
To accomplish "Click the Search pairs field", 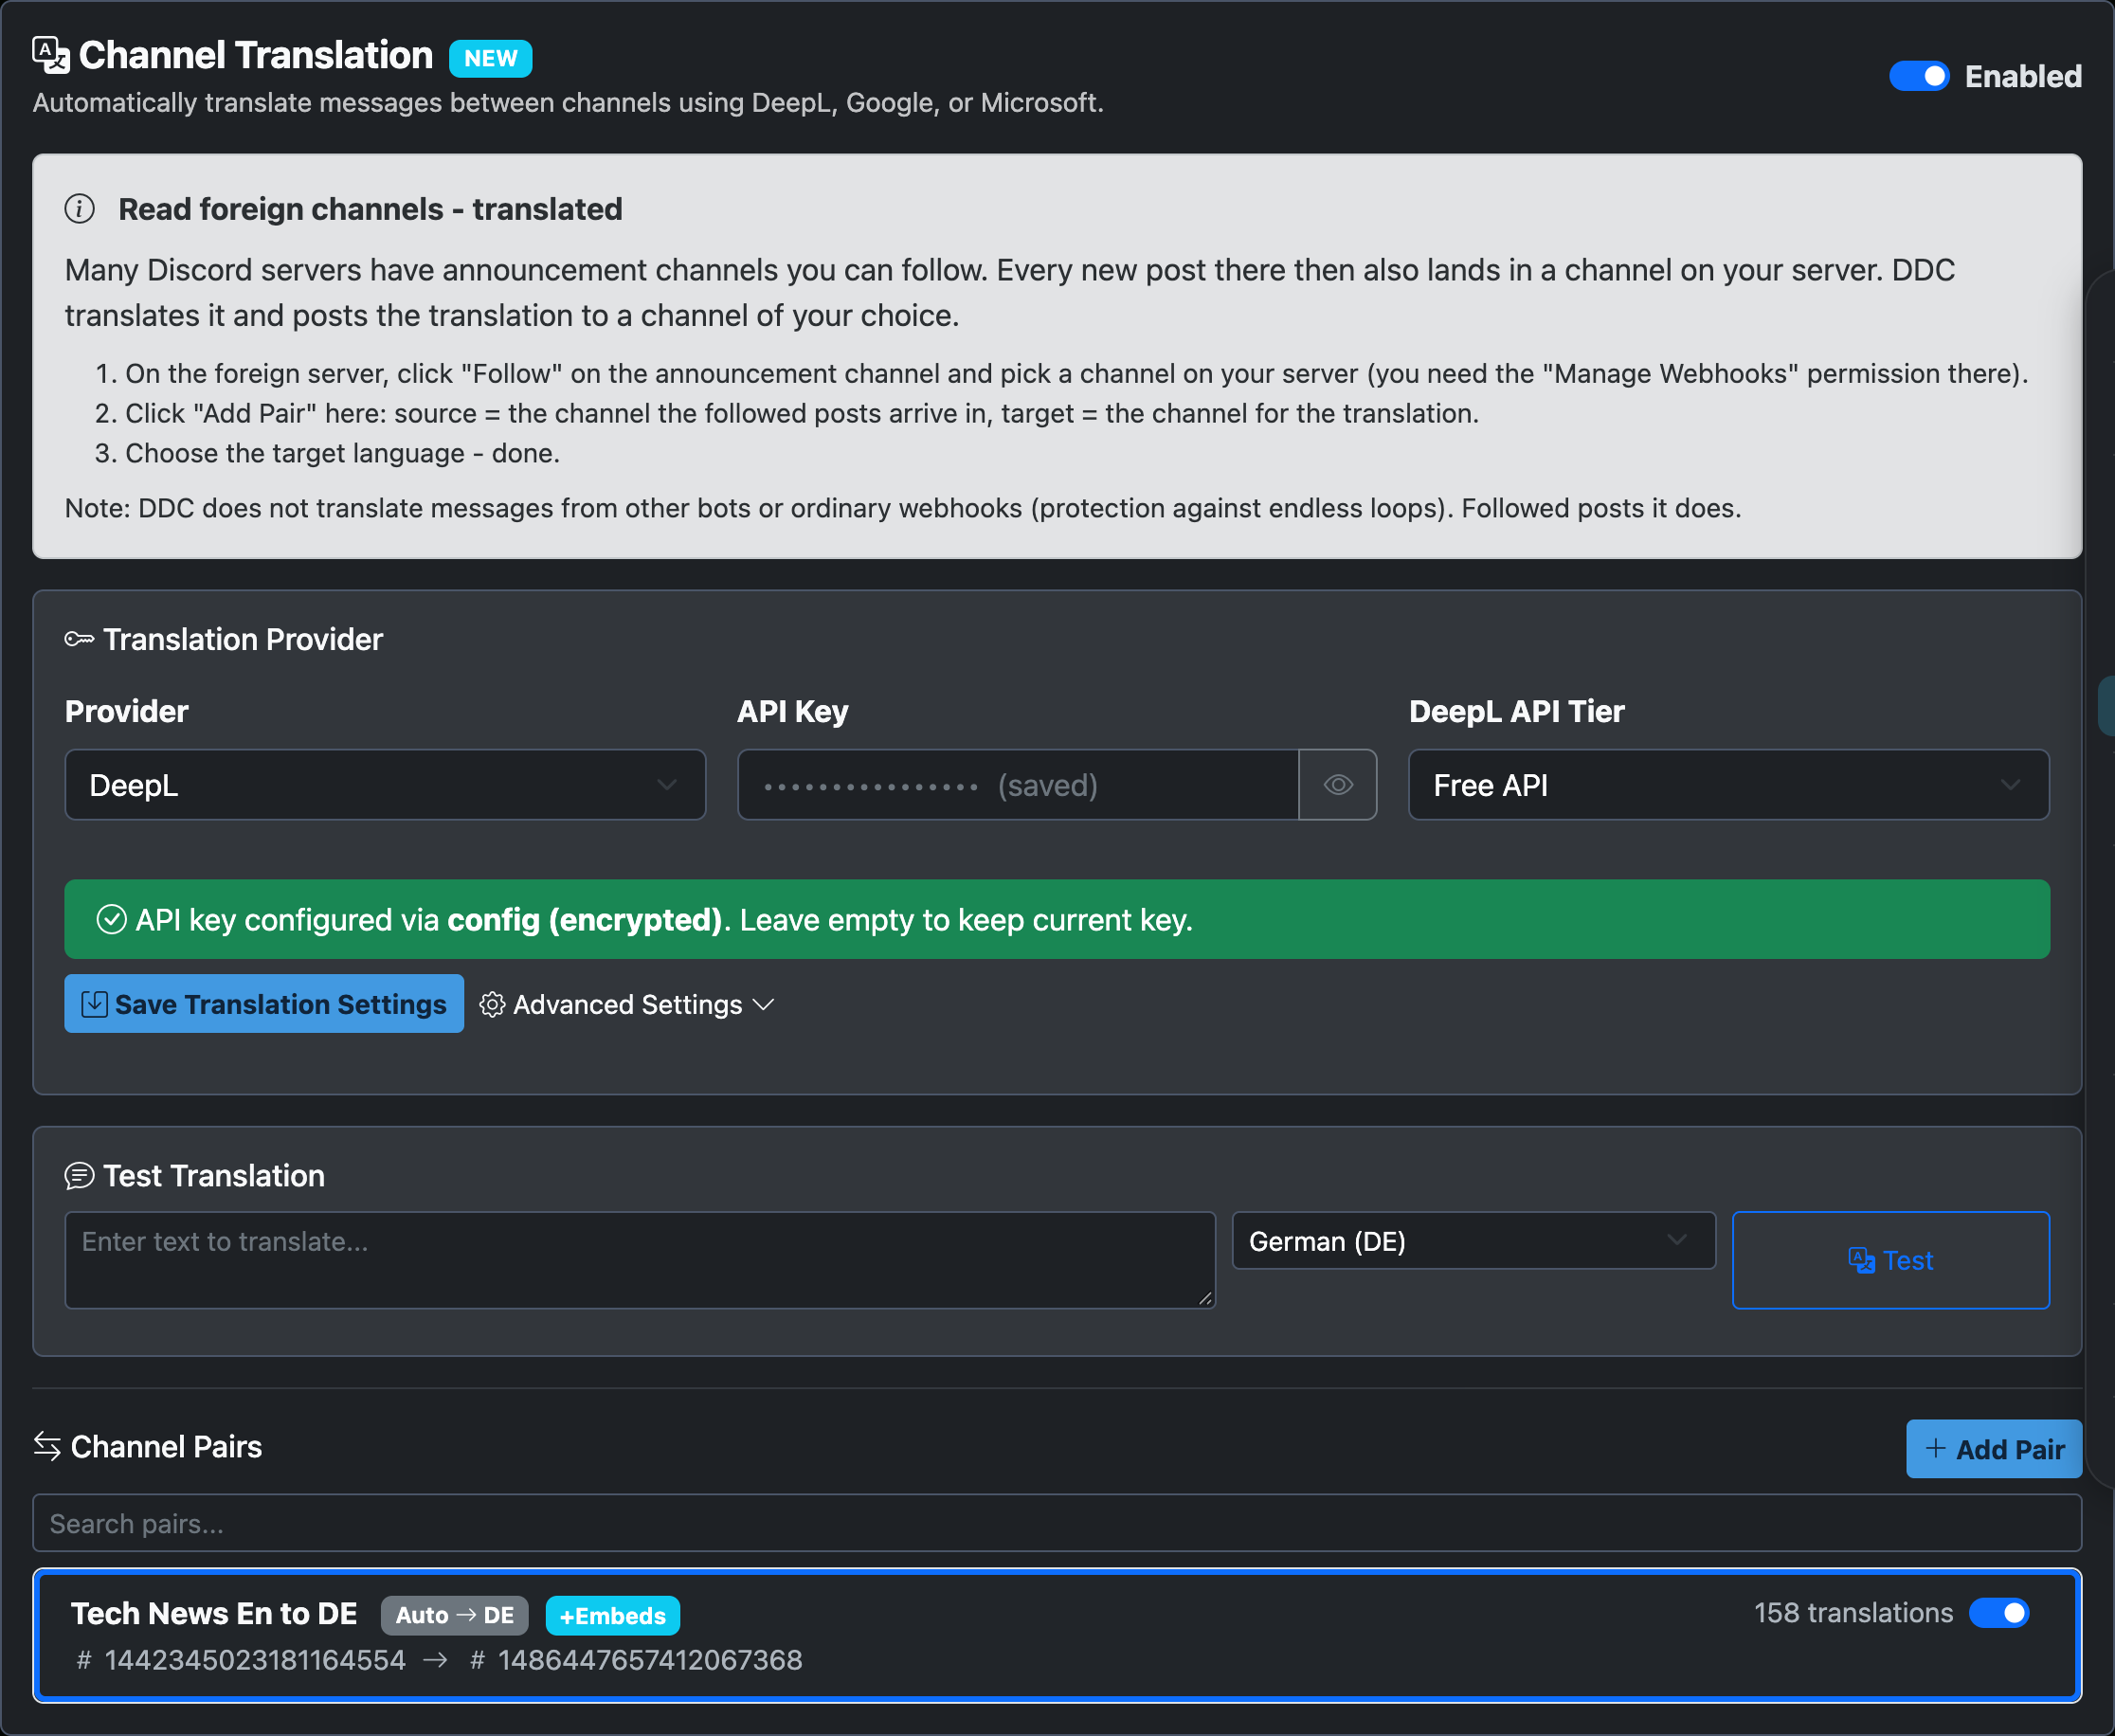I will coord(1057,1524).
